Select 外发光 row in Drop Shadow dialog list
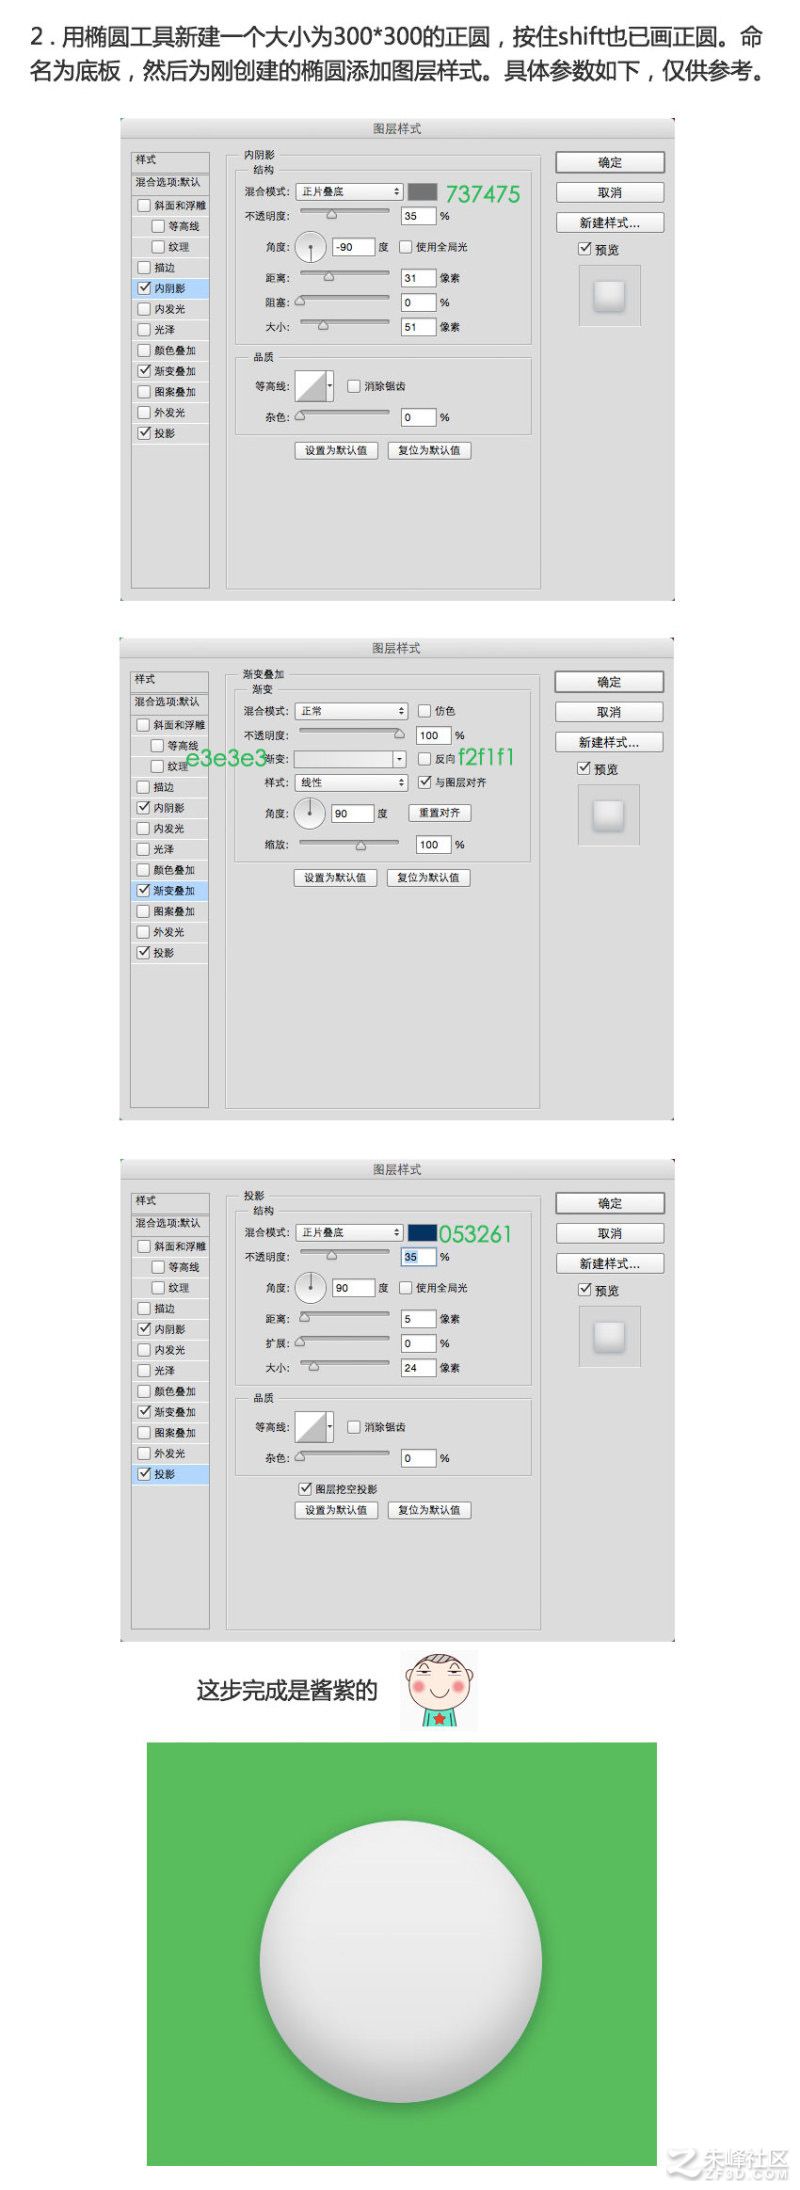This screenshot has width=800, height=2190. pyautogui.click(x=170, y=1453)
